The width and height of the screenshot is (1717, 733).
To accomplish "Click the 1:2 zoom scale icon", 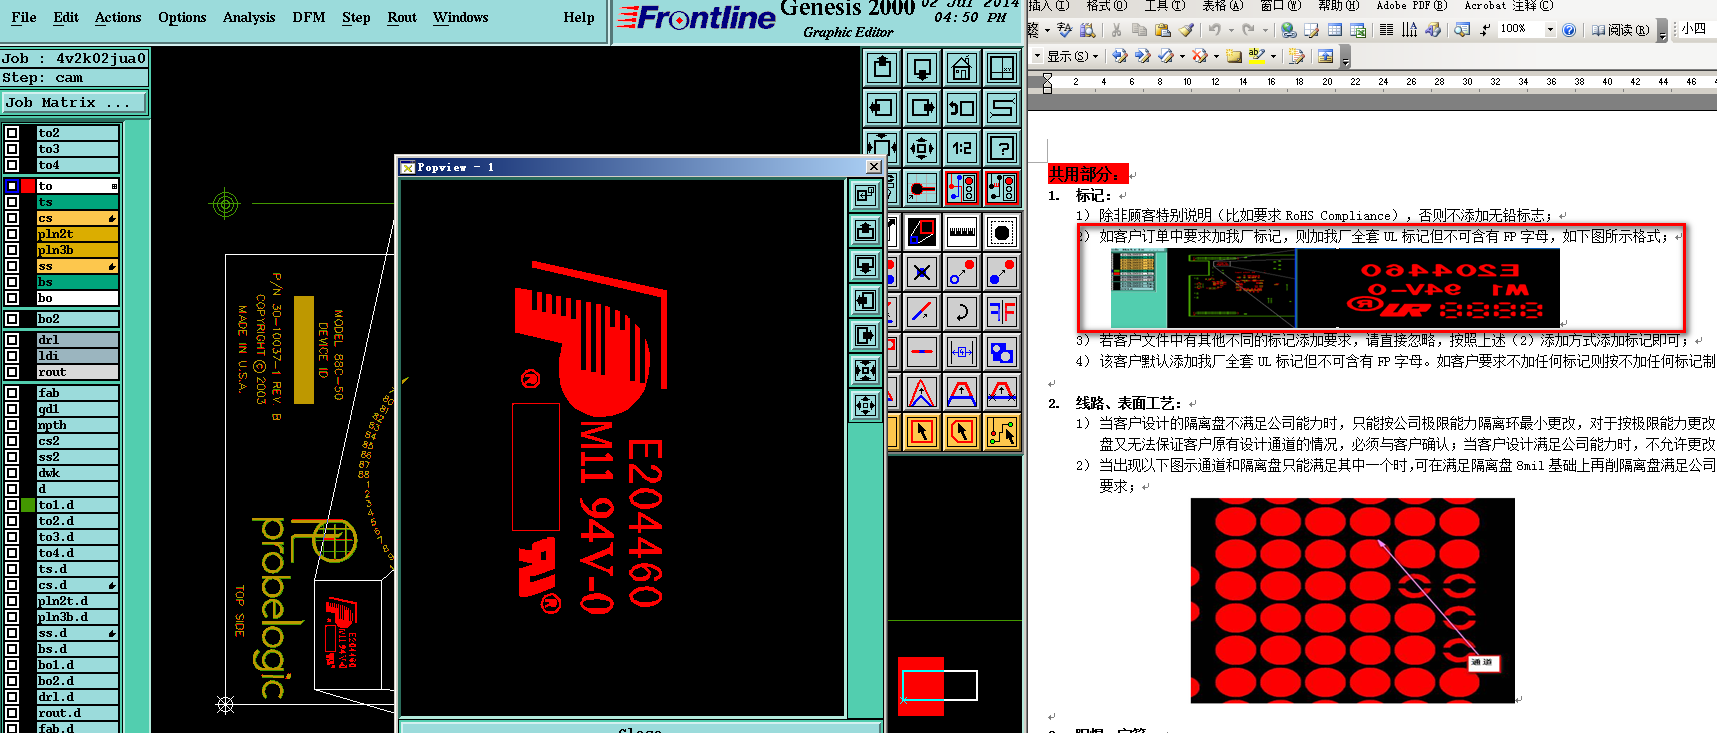I will click(962, 148).
